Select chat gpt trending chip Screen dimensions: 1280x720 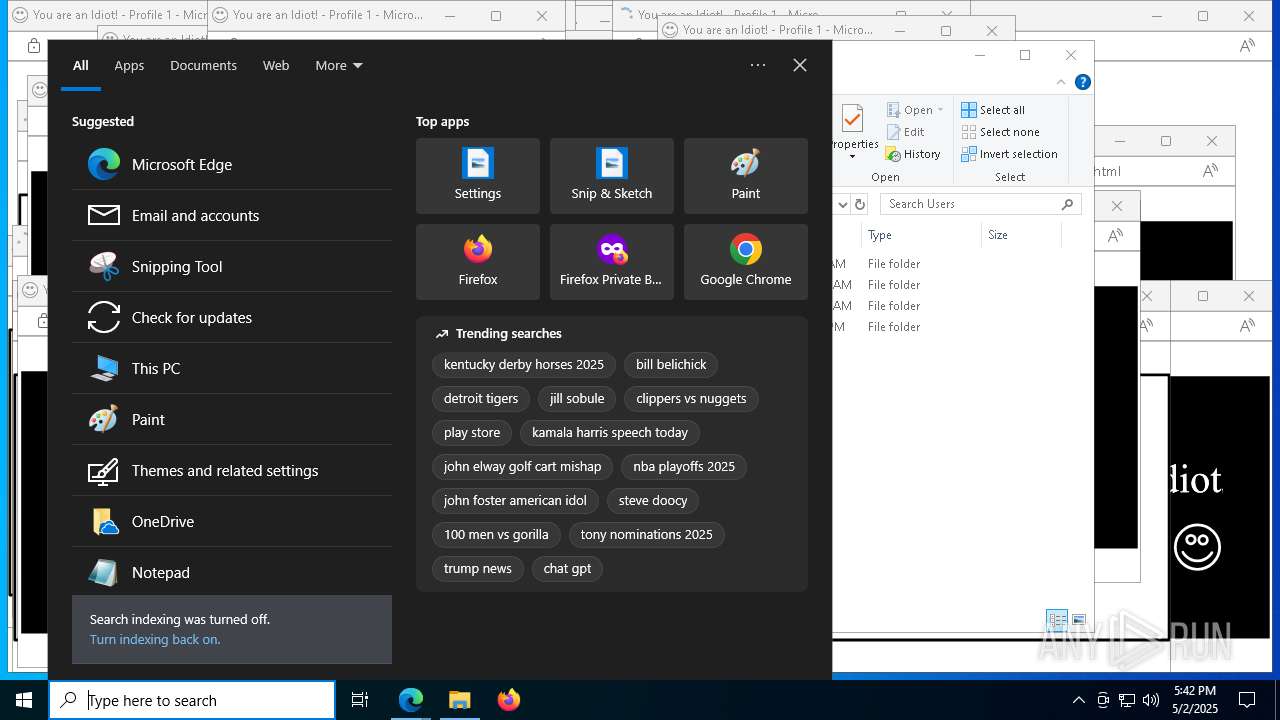567,569
